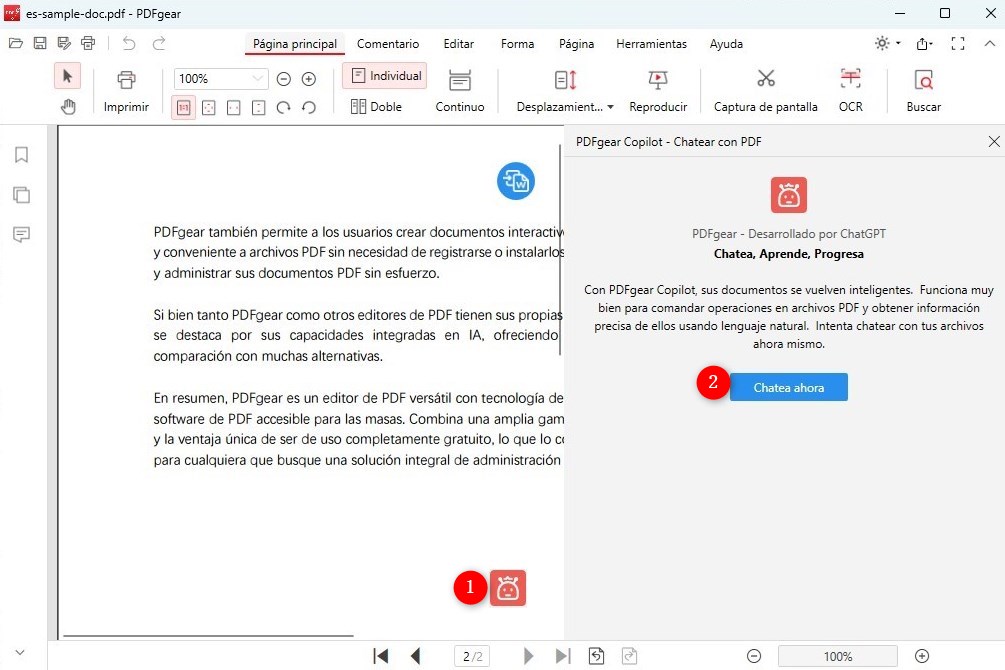Launch the OCR tool
This screenshot has height=670, width=1005.
(851, 90)
